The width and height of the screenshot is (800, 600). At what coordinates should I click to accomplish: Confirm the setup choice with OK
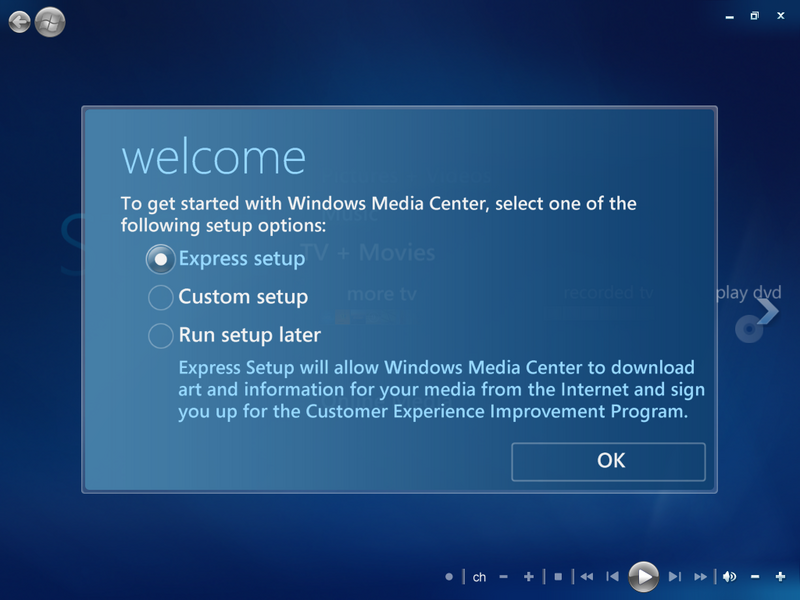(x=609, y=462)
